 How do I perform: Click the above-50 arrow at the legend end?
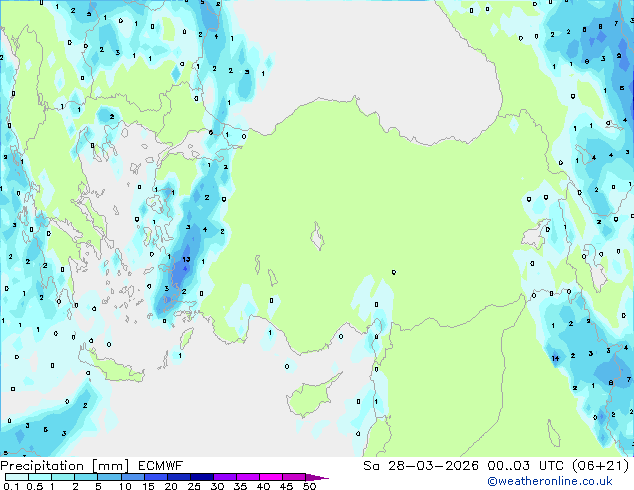(317, 478)
